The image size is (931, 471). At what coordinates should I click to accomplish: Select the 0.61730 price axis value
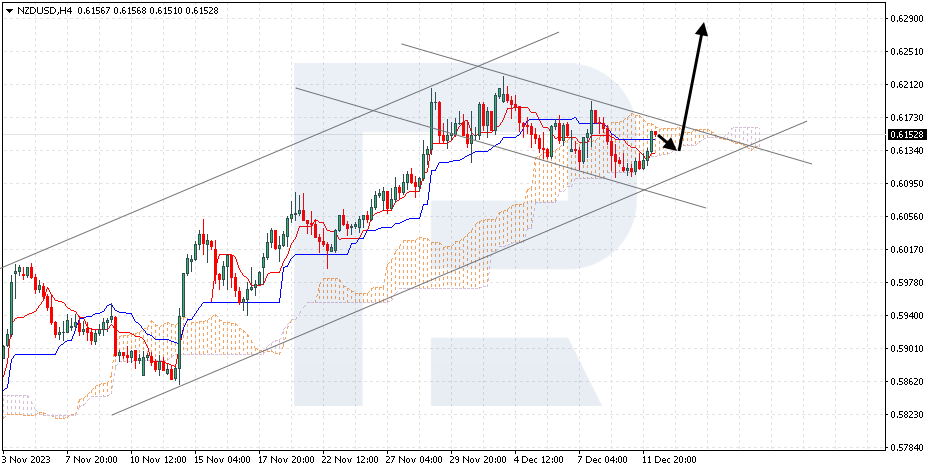point(905,118)
